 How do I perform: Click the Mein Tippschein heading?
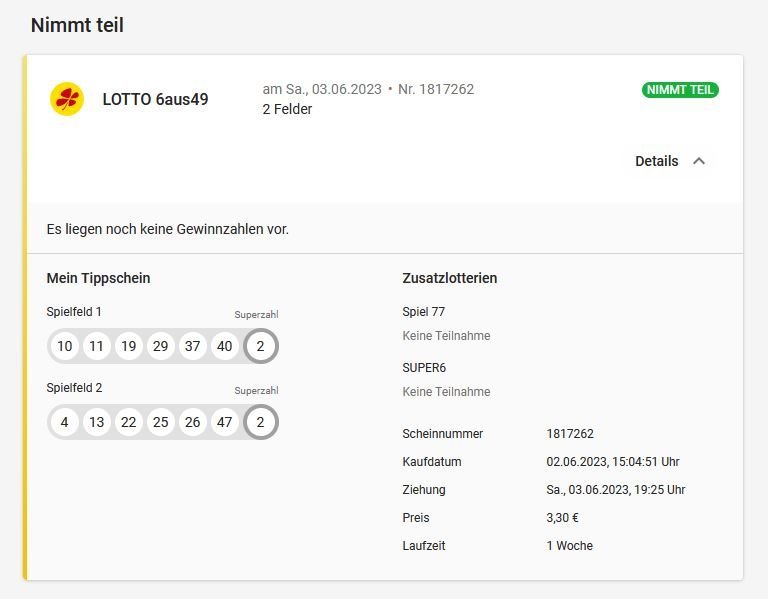(98, 278)
